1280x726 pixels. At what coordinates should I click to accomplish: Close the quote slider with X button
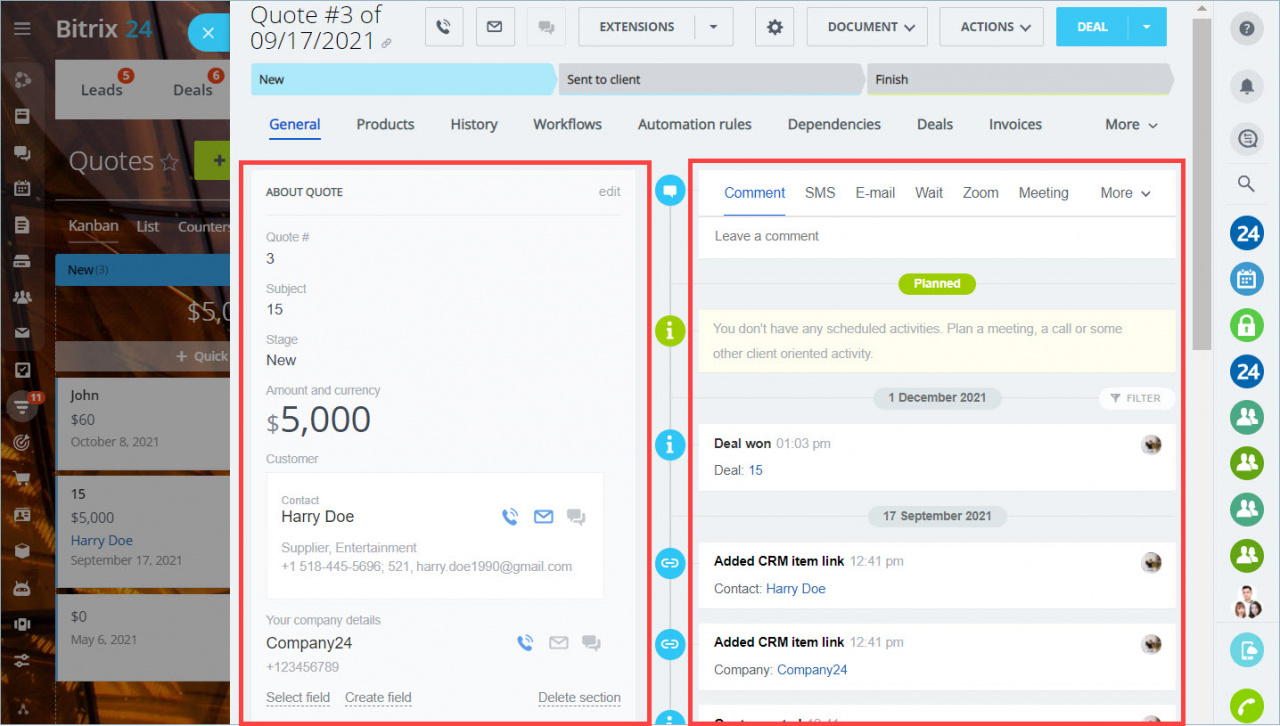point(208,32)
